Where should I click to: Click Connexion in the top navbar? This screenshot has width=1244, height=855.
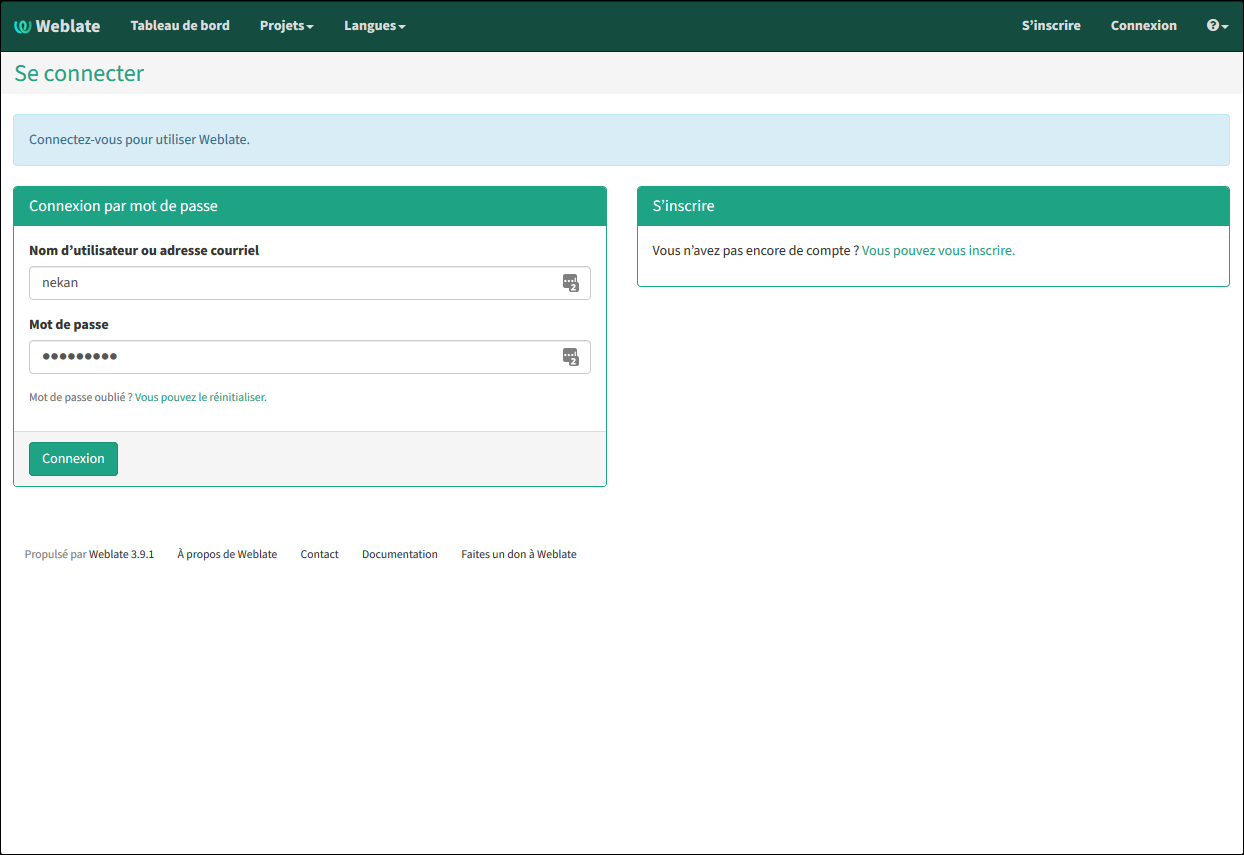(1143, 26)
